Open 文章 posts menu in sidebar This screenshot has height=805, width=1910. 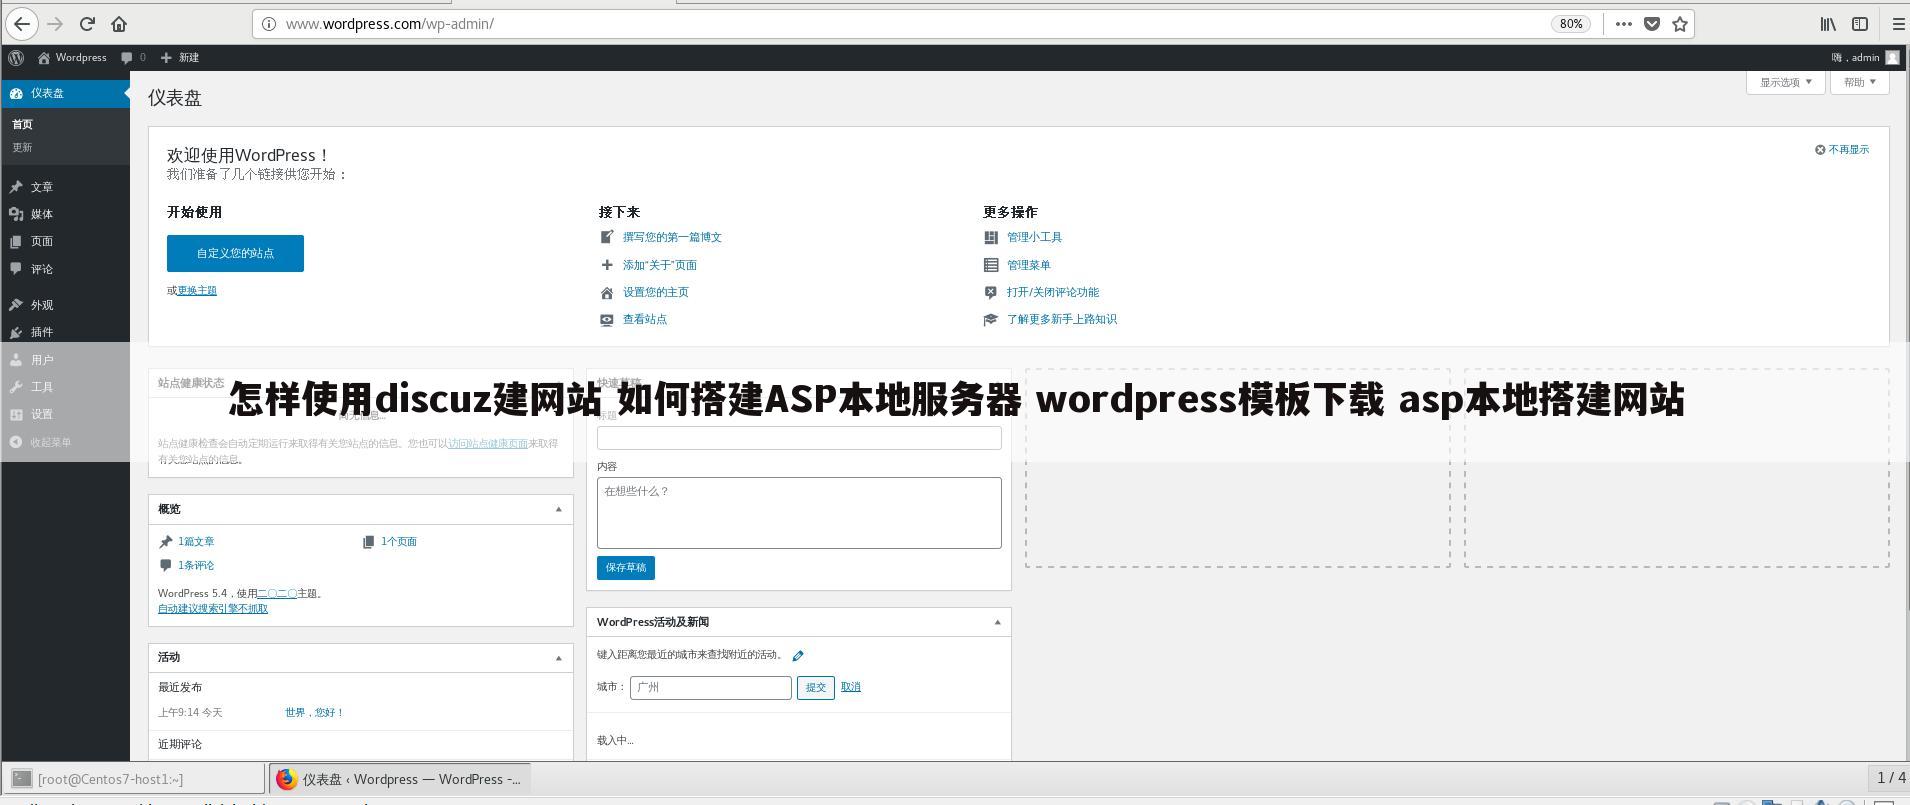tap(65, 187)
